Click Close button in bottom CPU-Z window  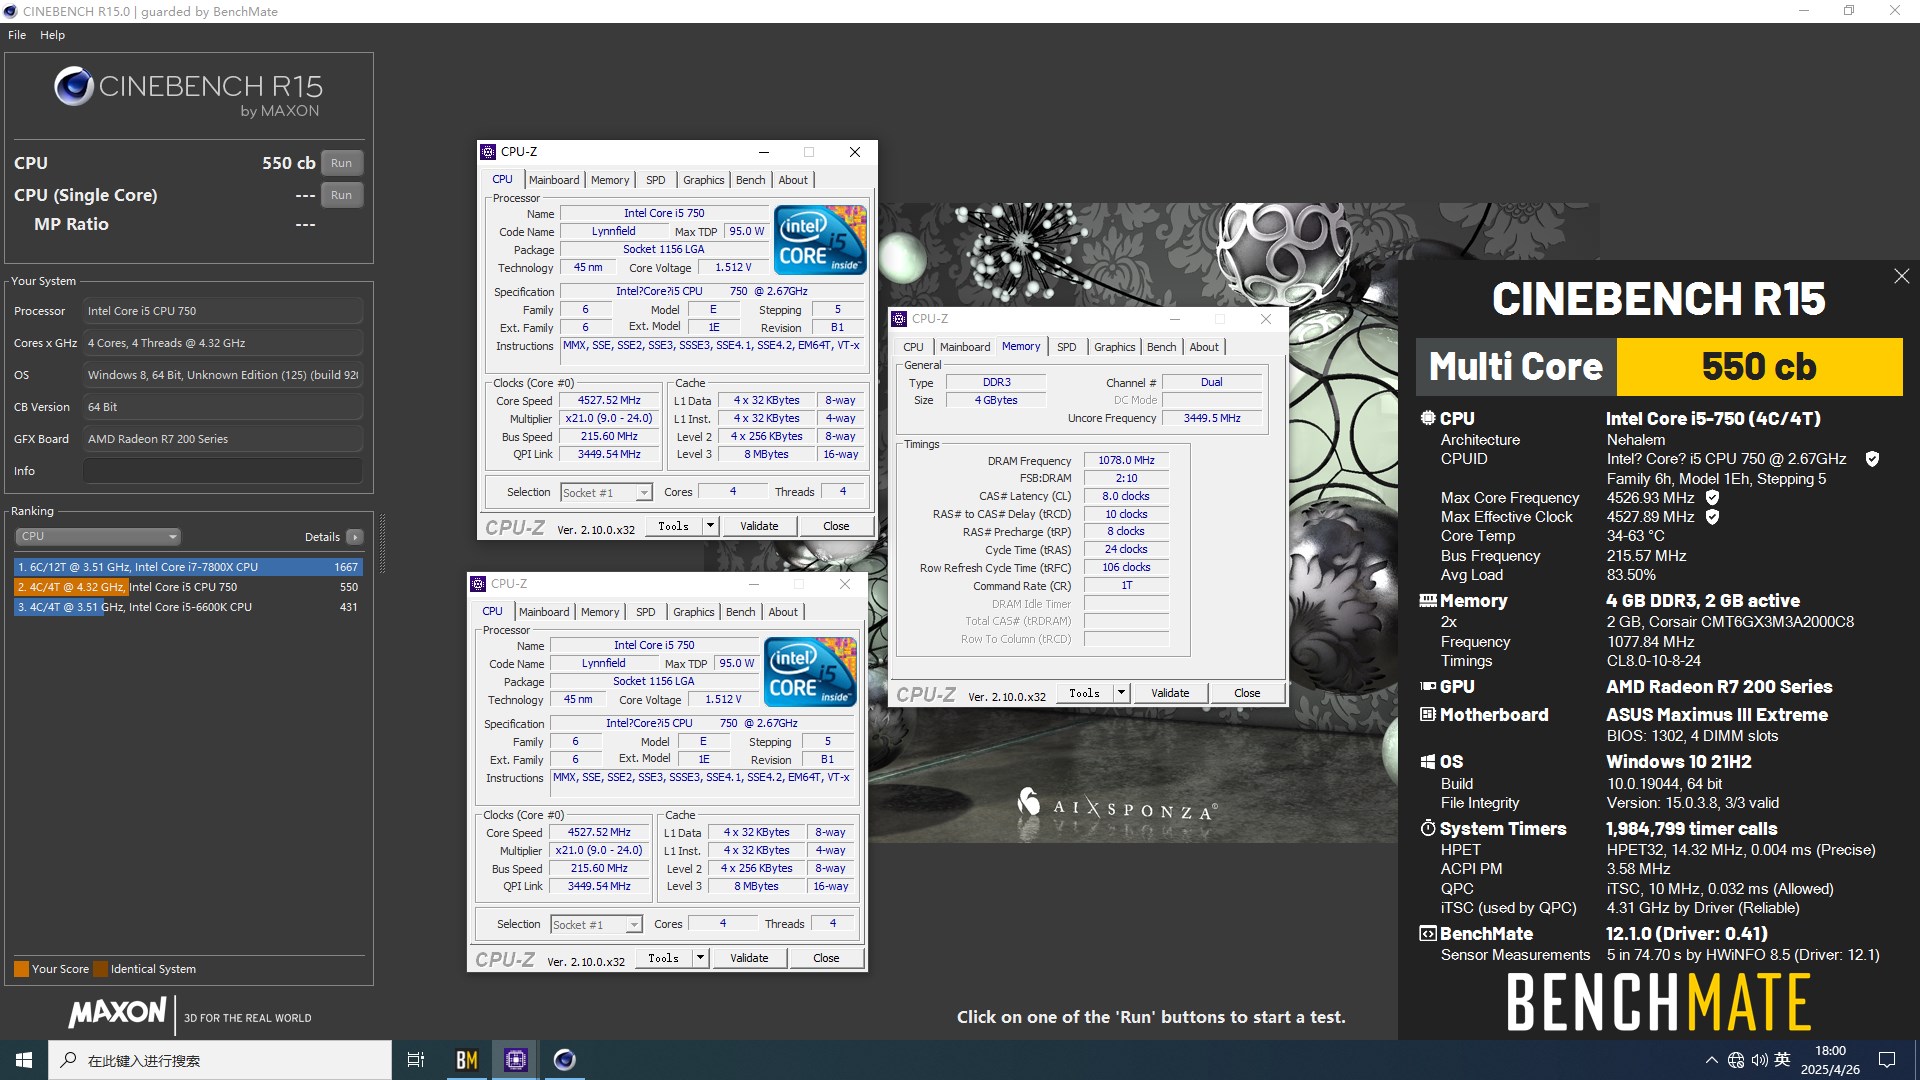coord(826,958)
